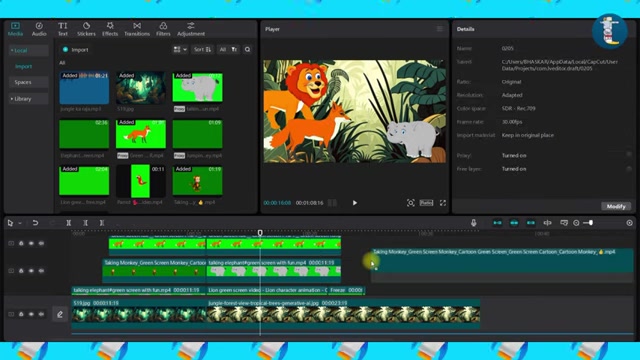Image resolution: width=640 pixels, height=360 pixels.
Task: Open the Text tab
Action: tap(62, 29)
